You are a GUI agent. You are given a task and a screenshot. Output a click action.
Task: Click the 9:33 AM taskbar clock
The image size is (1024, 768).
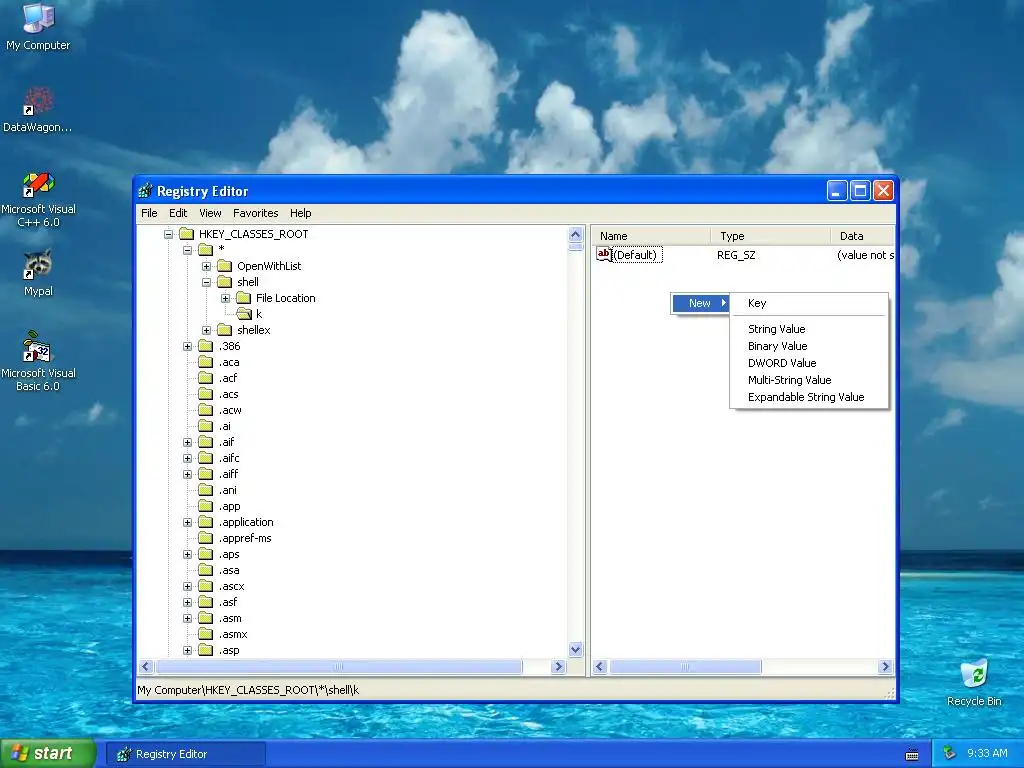coord(987,754)
